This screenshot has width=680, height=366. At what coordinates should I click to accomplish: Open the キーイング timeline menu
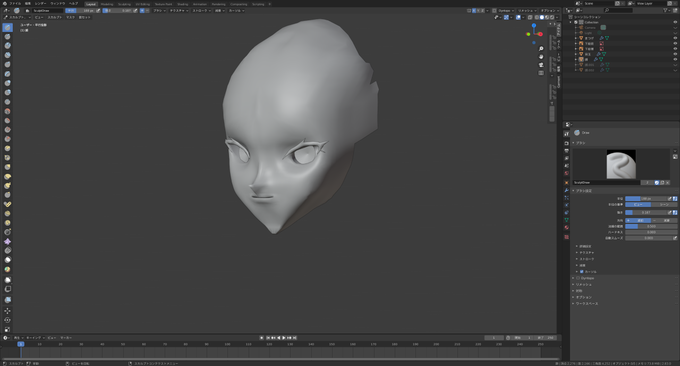coord(35,338)
